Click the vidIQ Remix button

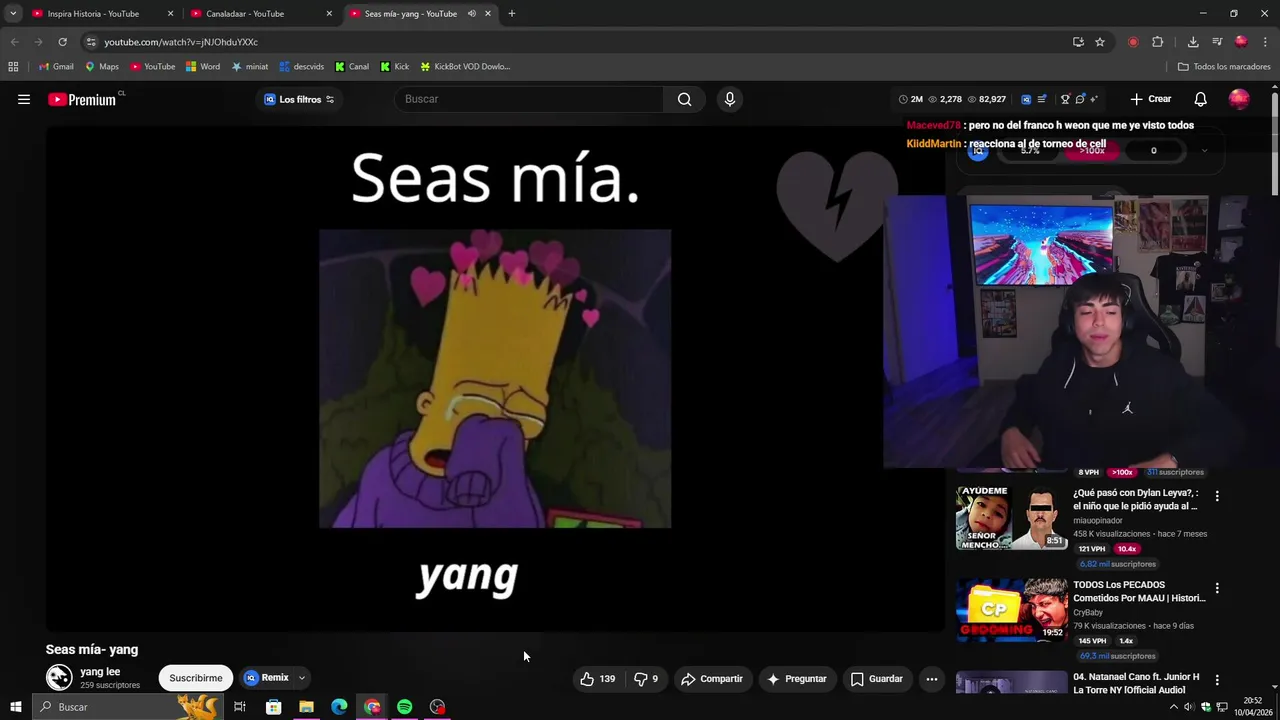point(267,678)
